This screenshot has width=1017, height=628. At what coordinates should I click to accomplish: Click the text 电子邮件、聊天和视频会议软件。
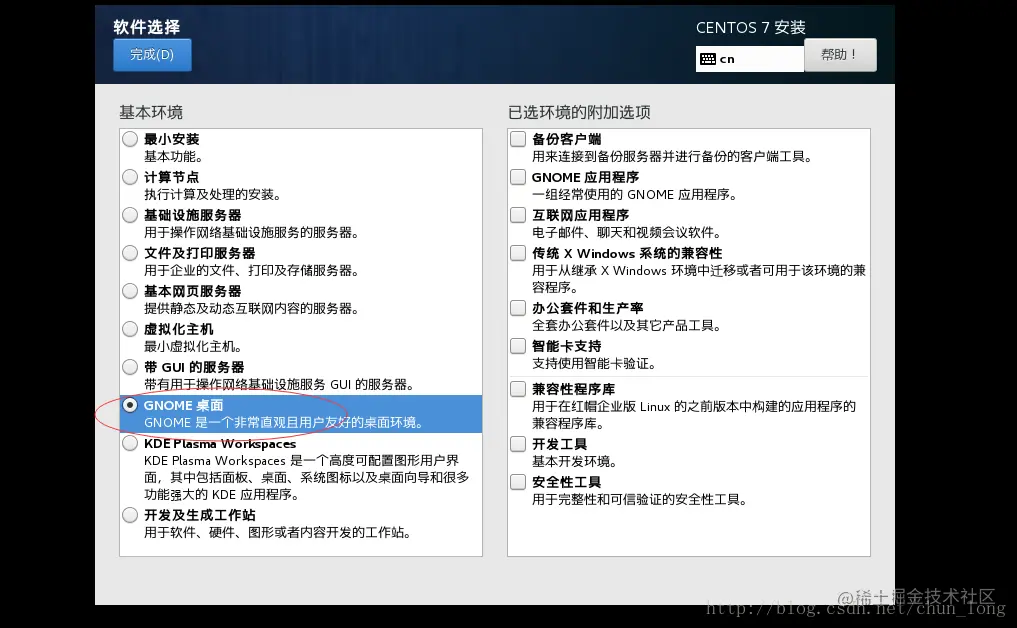627,232
